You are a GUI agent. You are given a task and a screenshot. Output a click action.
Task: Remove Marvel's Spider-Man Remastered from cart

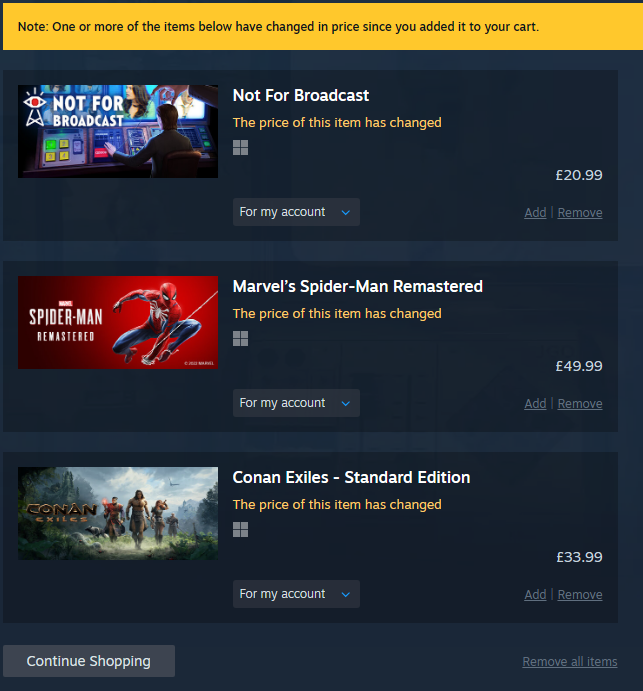coord(580,404)
